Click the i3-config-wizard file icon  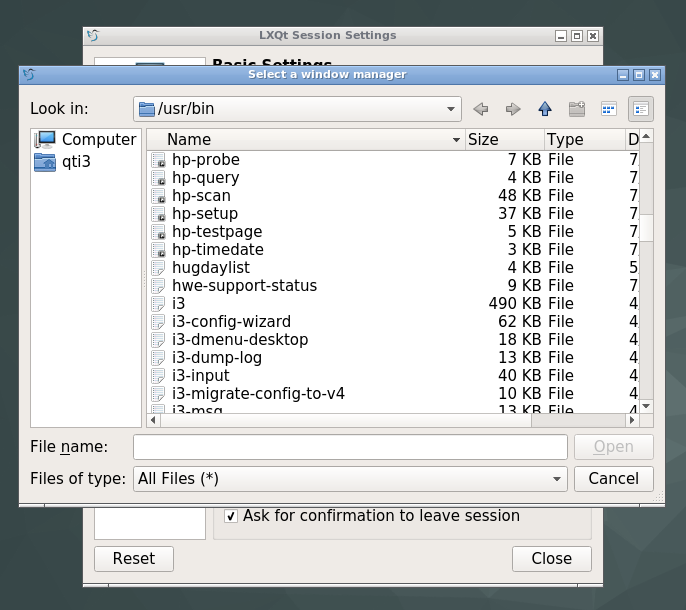pos(158,322)
